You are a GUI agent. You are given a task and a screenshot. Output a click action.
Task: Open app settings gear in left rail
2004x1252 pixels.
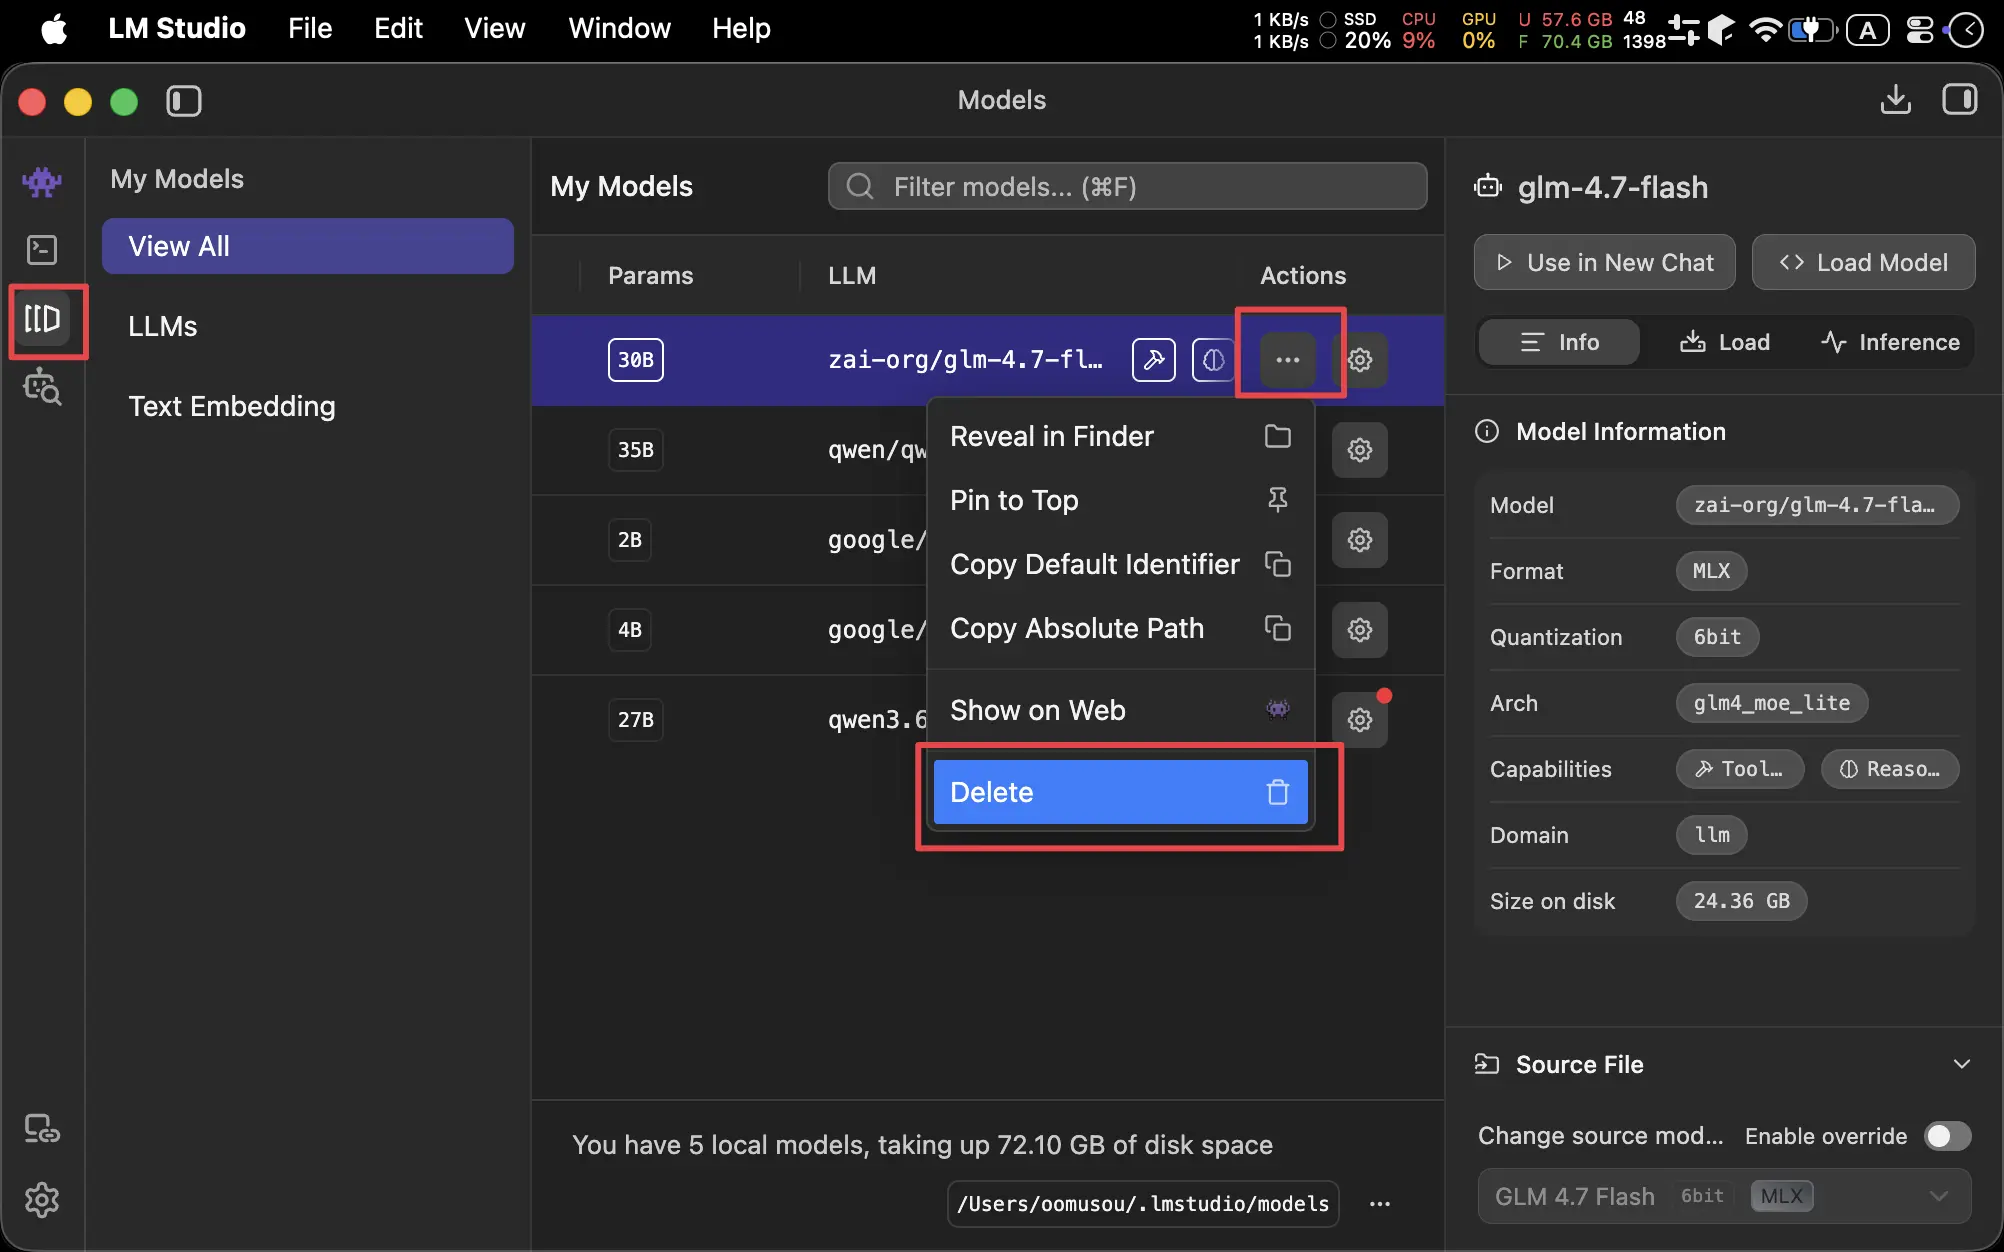[x=42, y=1199]
